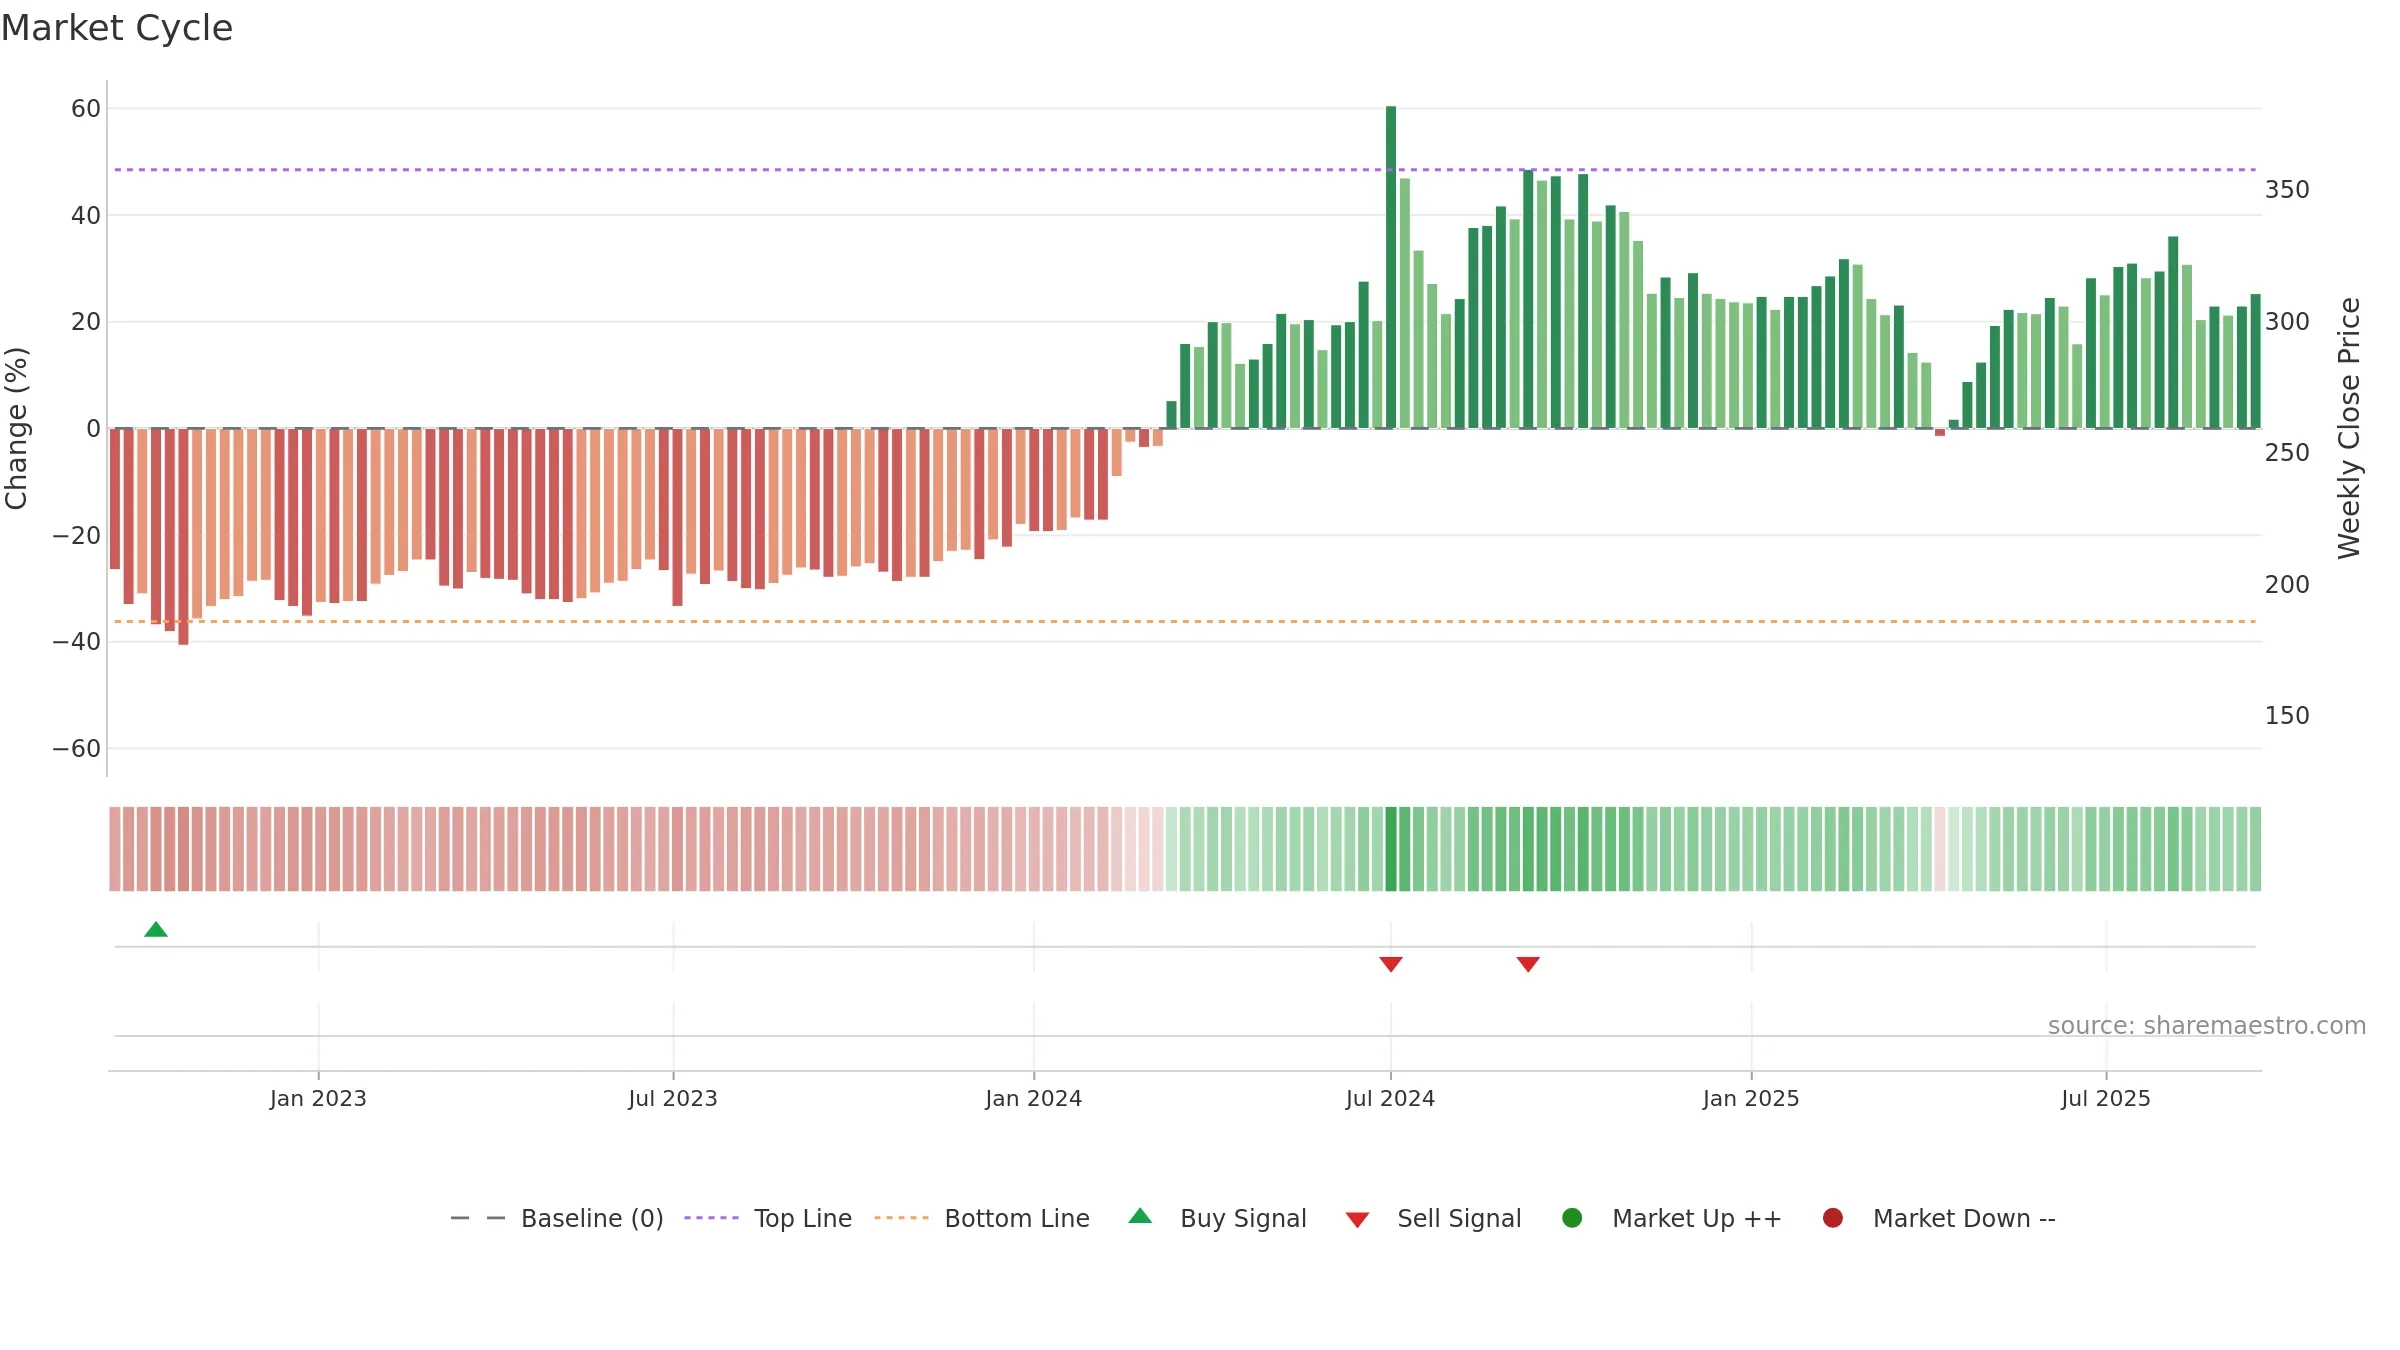Click the 350 price tick label
Screen dimensions: 2400x1350
click(2287, 190)
